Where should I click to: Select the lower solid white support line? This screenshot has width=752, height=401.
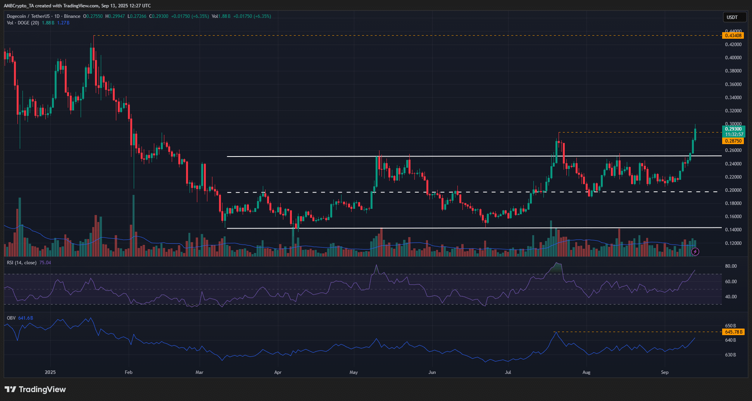(x=450, y=229)
